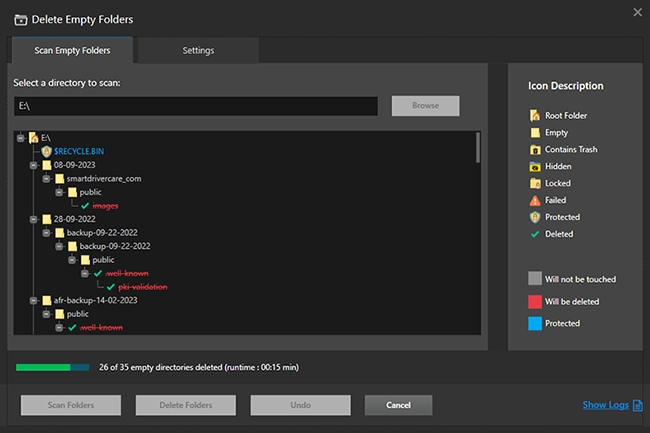Click the E:\ root folder icon in tree

[34, 138]
